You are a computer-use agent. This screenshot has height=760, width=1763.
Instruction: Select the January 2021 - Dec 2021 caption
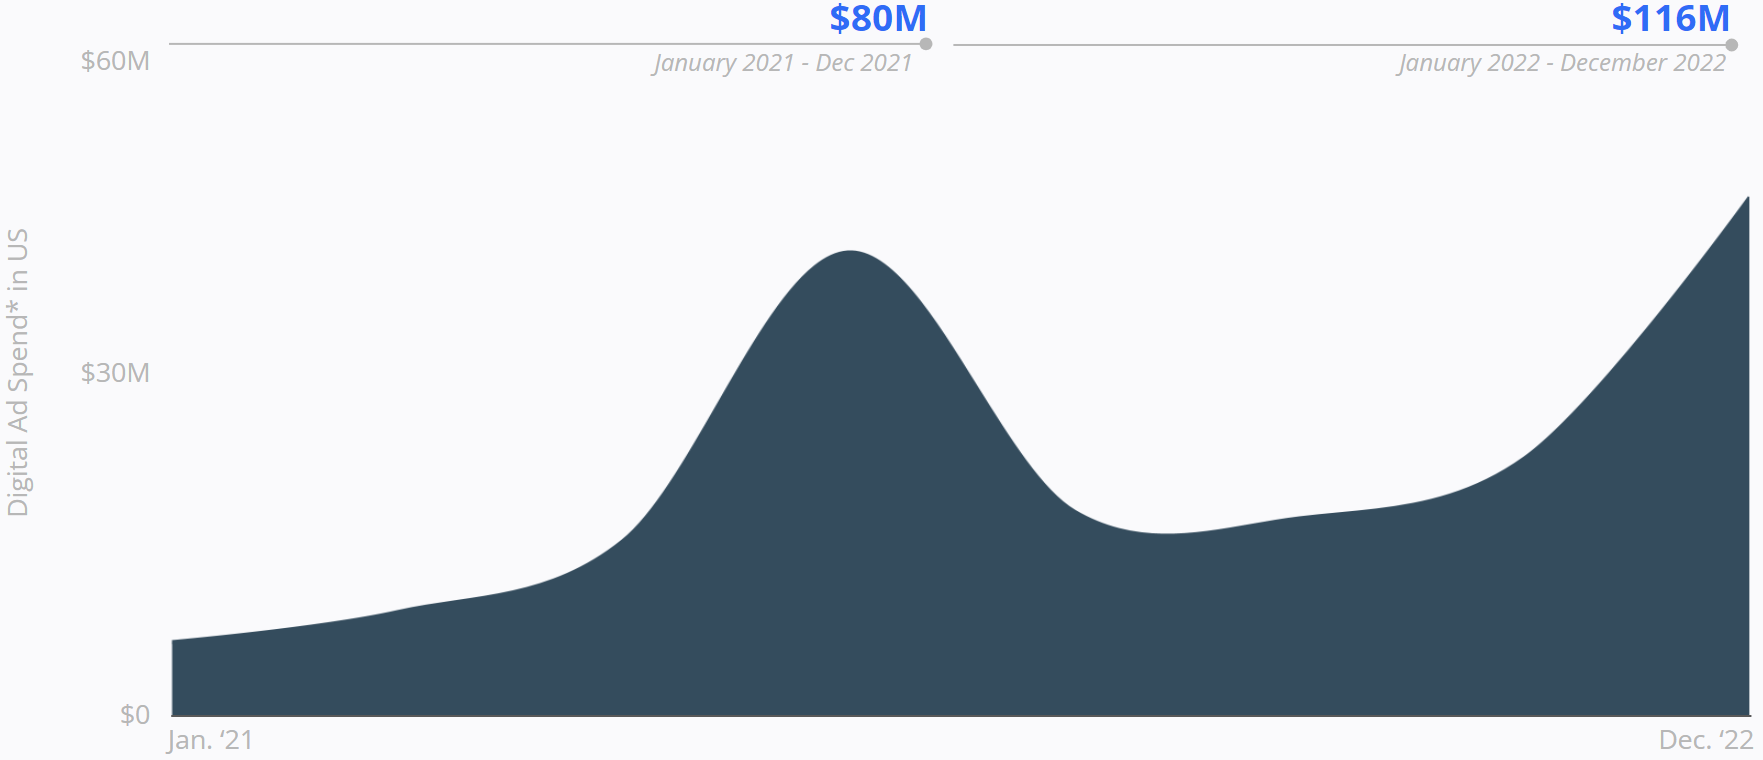click(x=783, y=63)
